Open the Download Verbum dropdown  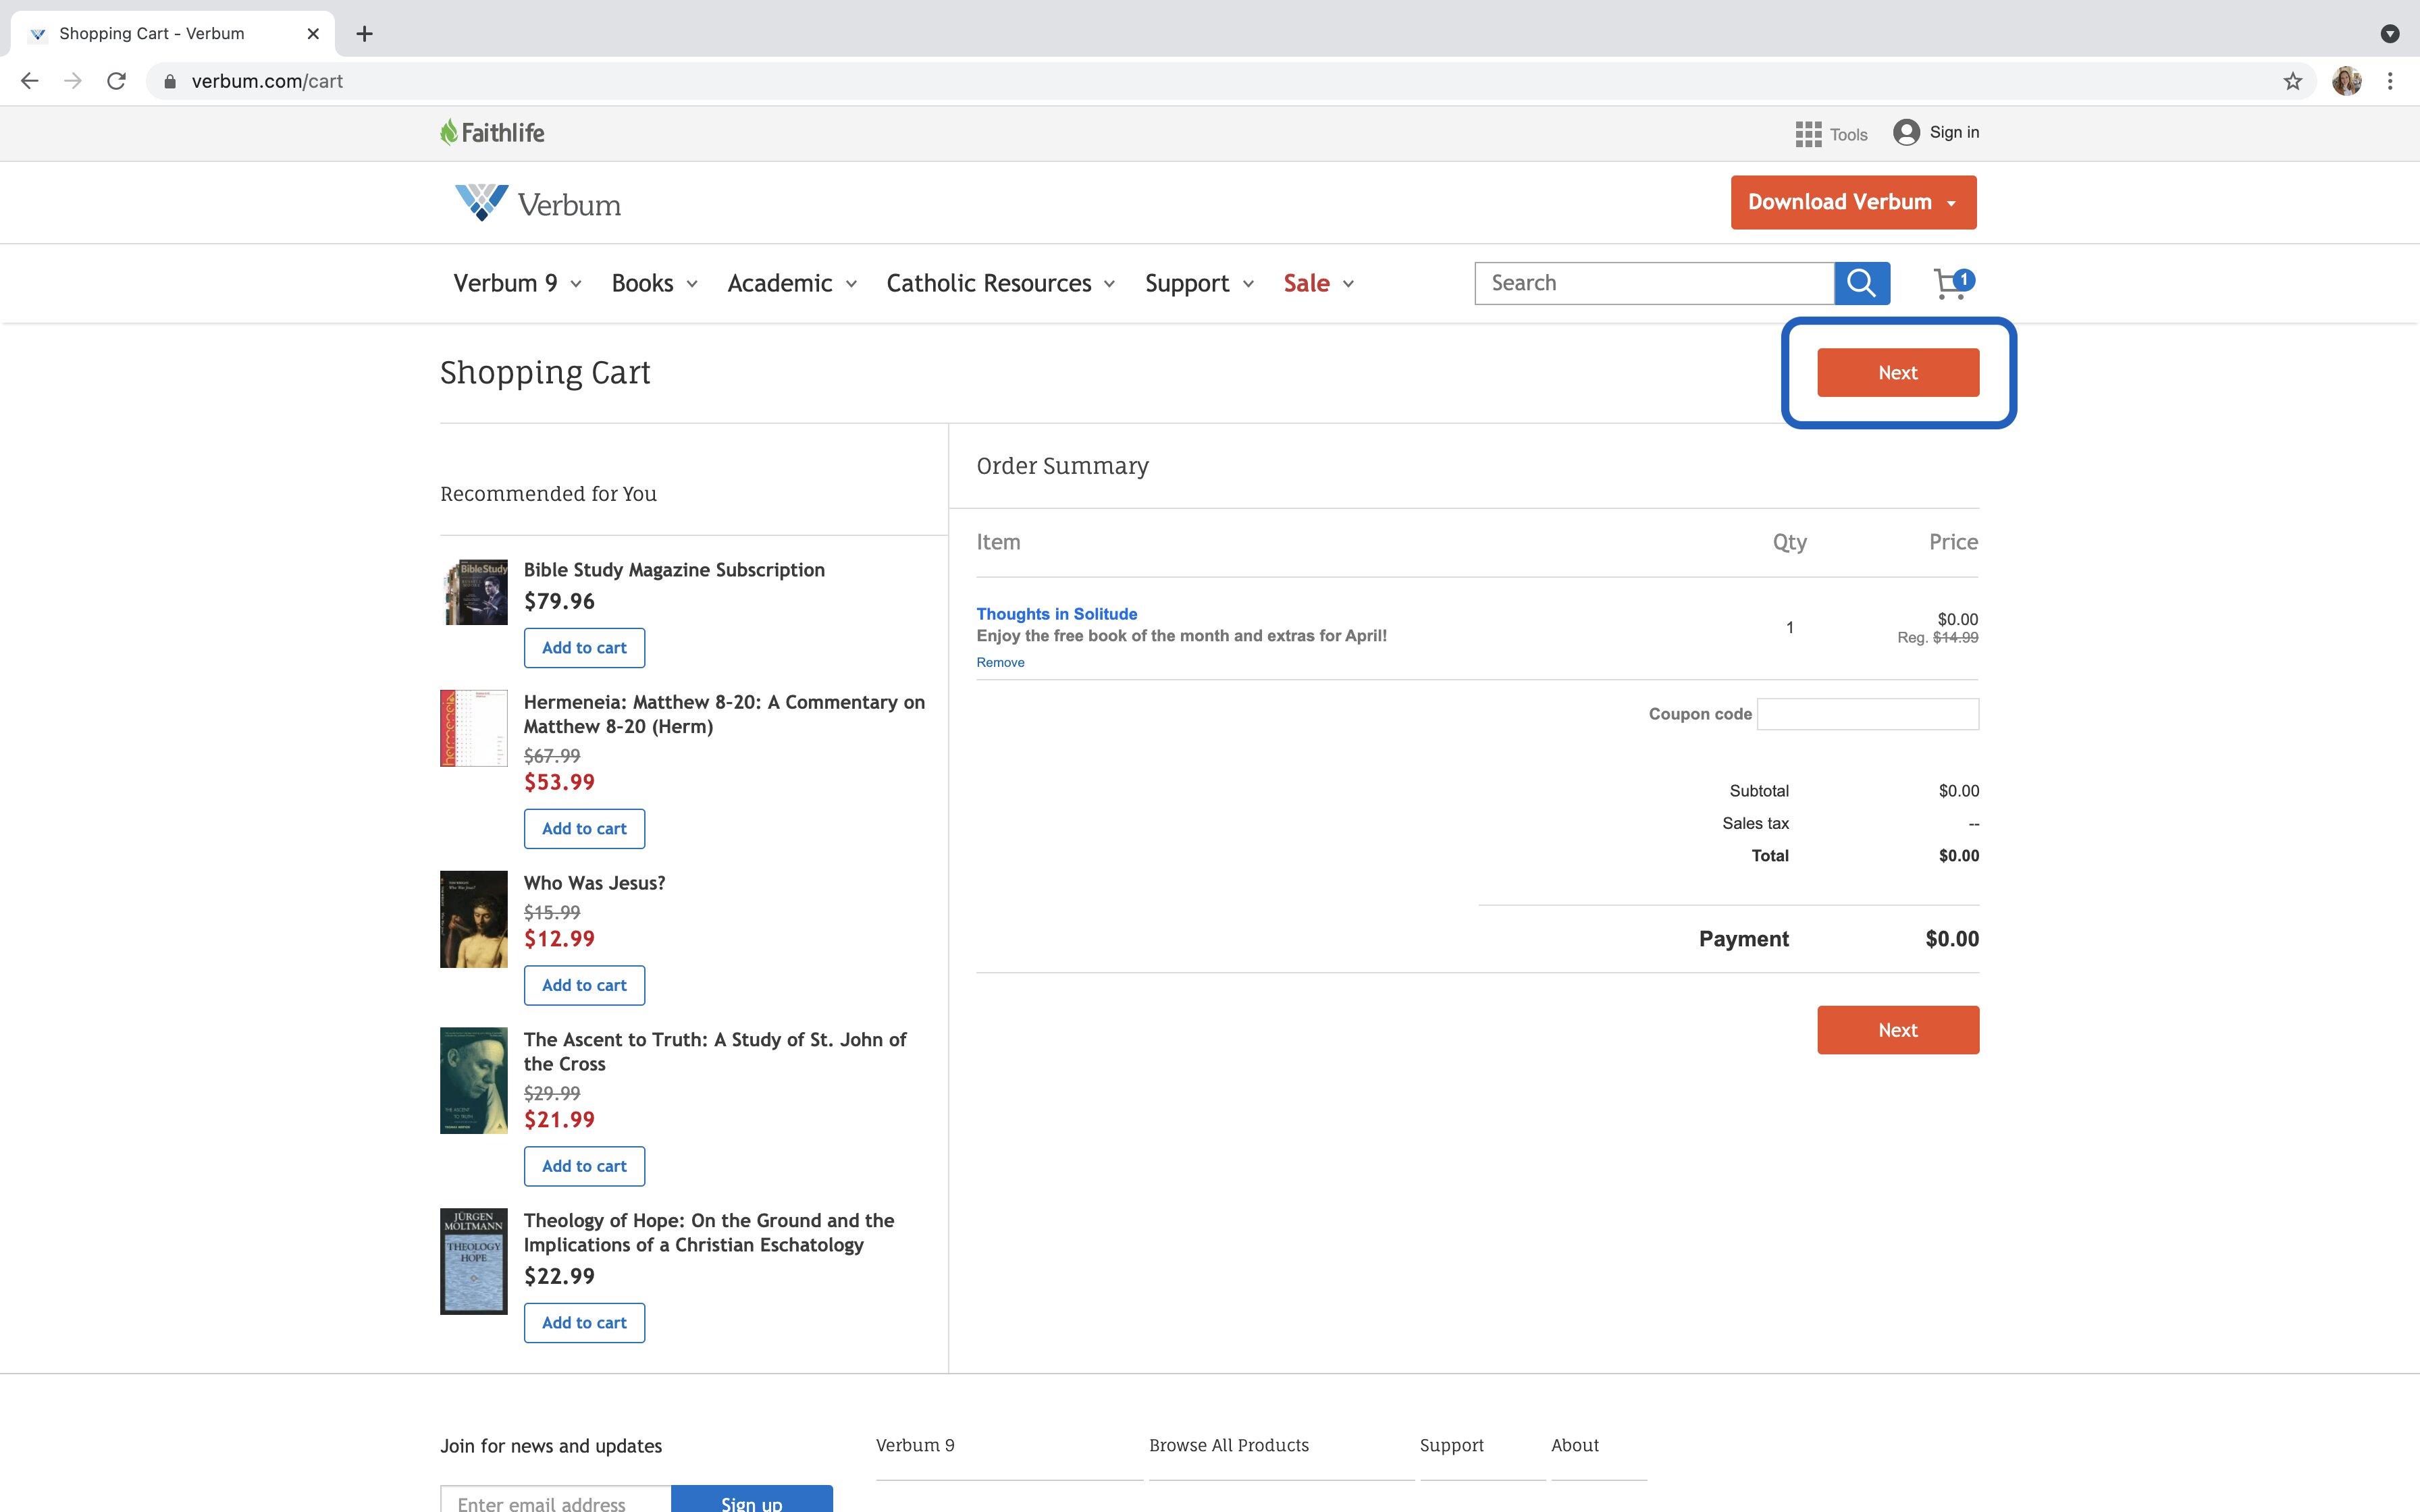tap(1853, 202)
